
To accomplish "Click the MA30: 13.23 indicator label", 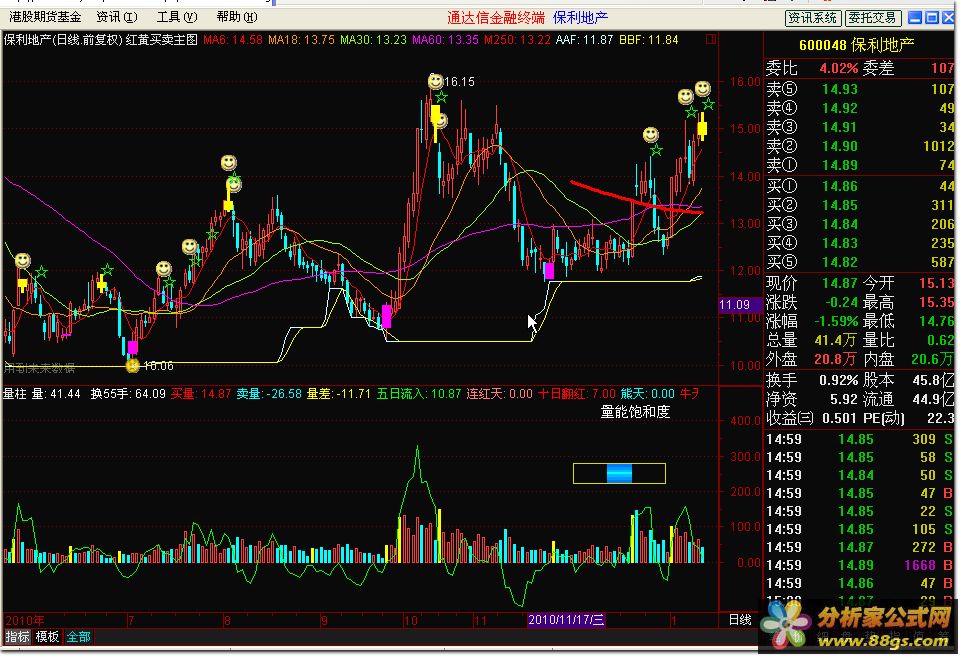I will [x=373, y=40].
